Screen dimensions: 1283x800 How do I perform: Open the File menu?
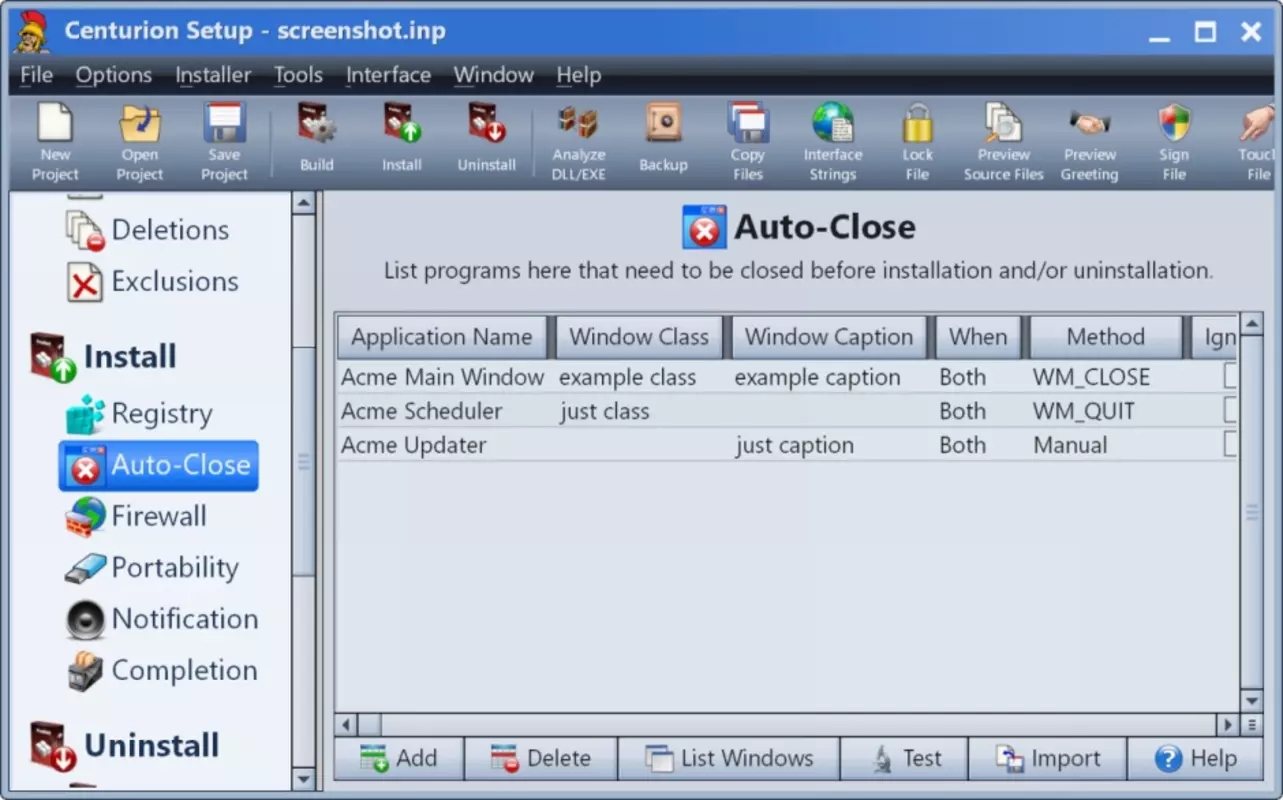[37, 75]
